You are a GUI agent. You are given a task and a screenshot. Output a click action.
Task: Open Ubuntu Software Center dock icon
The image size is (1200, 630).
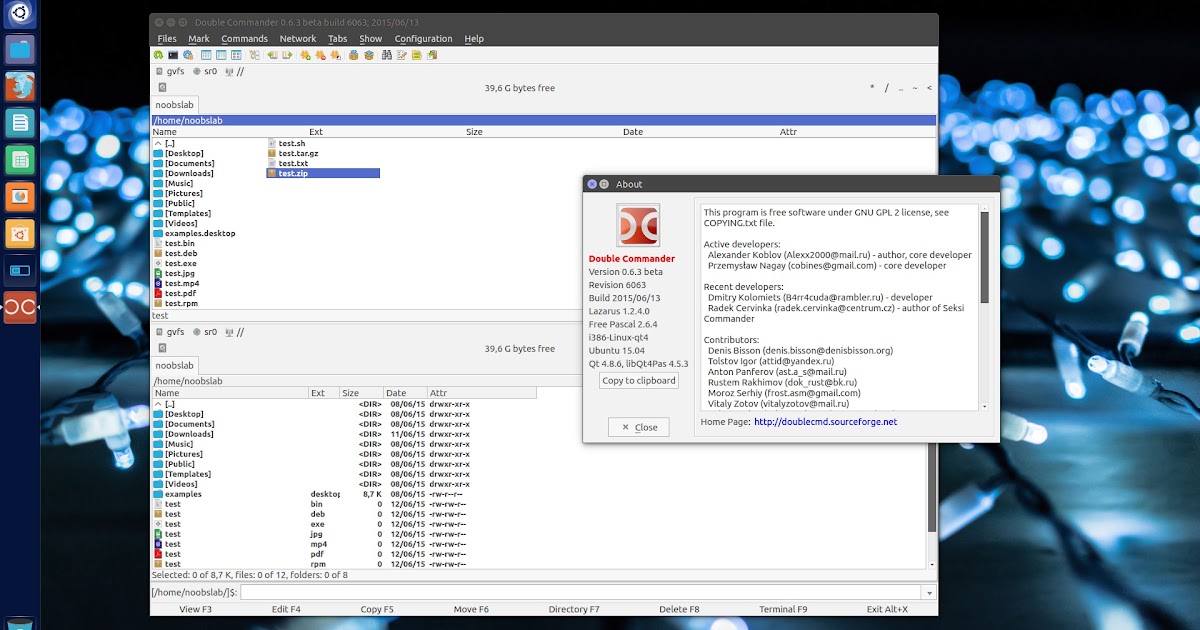click(20, 234)
